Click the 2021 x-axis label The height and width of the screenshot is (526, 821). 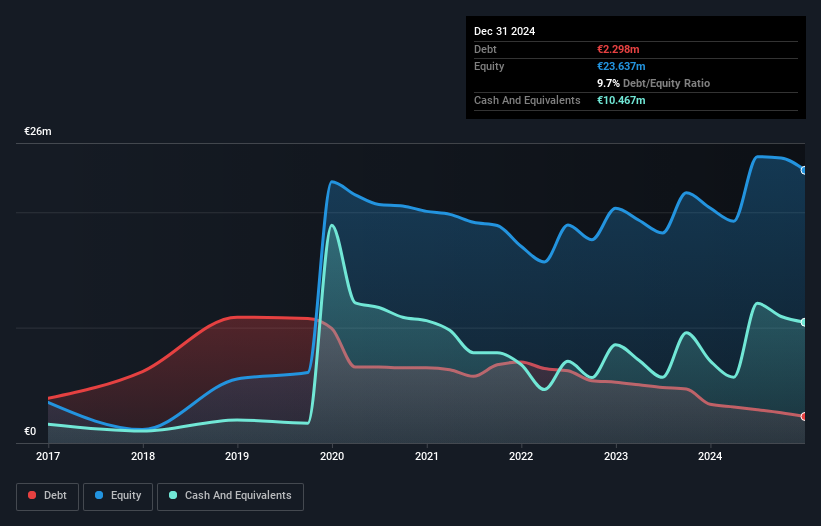point(427,456)
